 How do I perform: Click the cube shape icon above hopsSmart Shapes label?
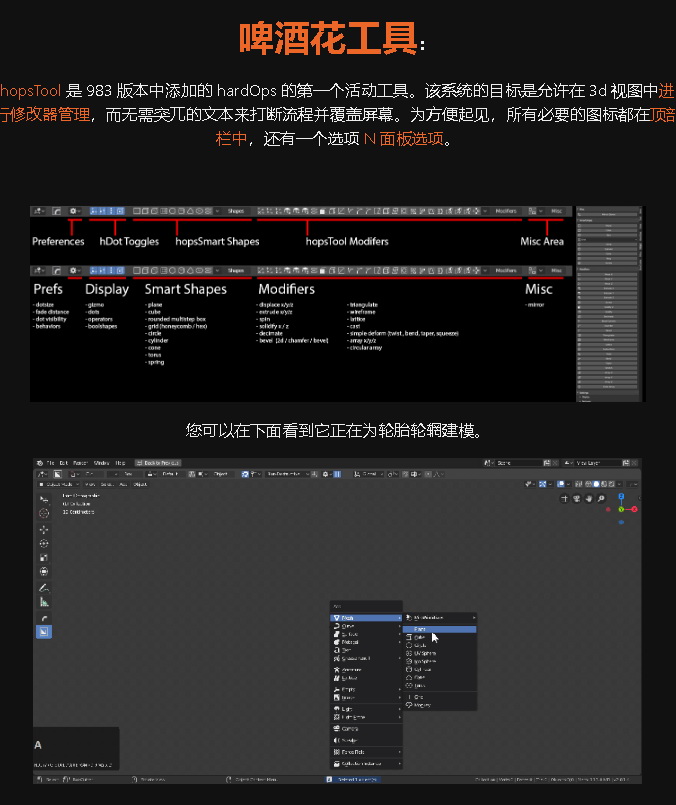pos(145,211)
